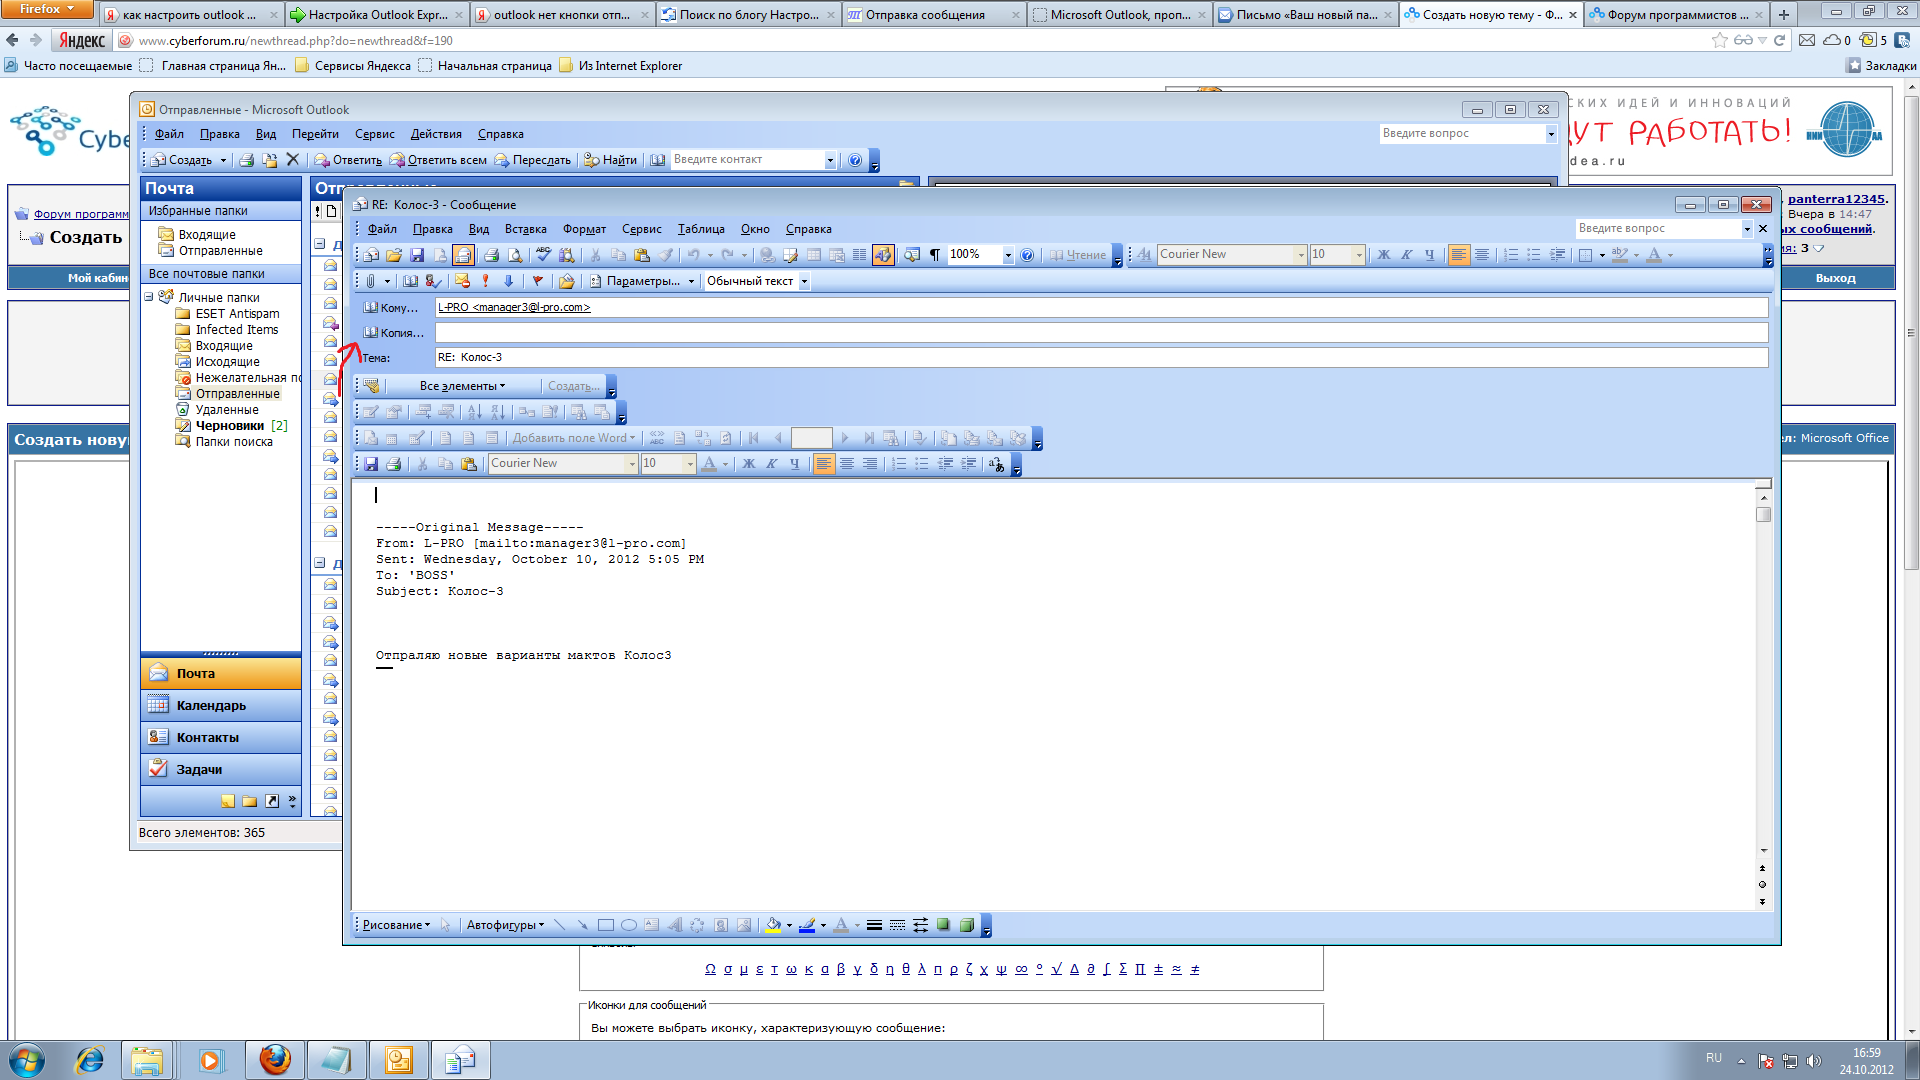Insert WordArt from the Drawing toolbar
This screenshot has height=1080, width=1920.
[x=674, y=925]
